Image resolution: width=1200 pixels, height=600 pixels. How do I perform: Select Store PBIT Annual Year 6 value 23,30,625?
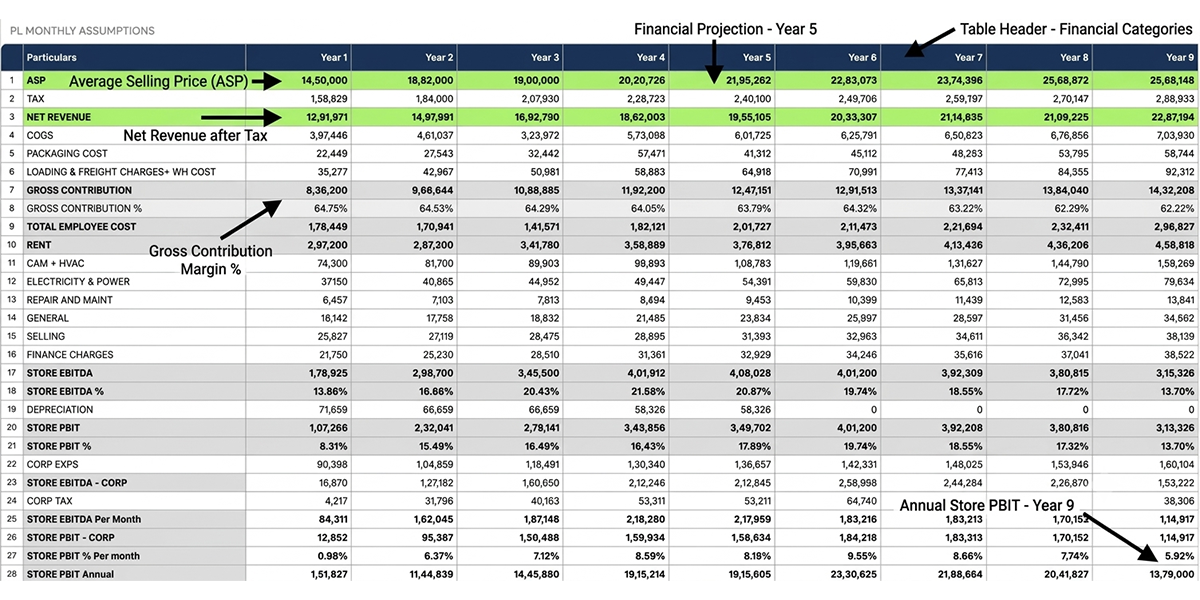(x=853, y=574)
